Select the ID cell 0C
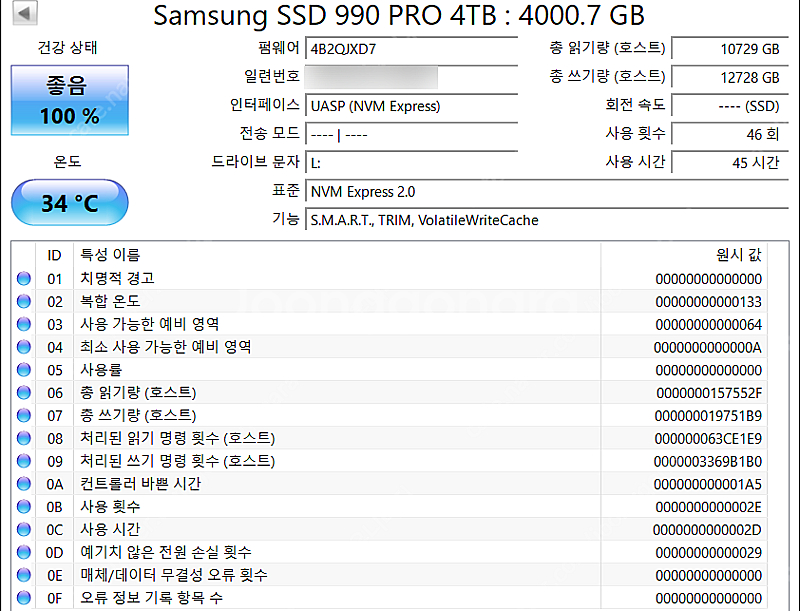Screen dimensions: 800x611 55,530
